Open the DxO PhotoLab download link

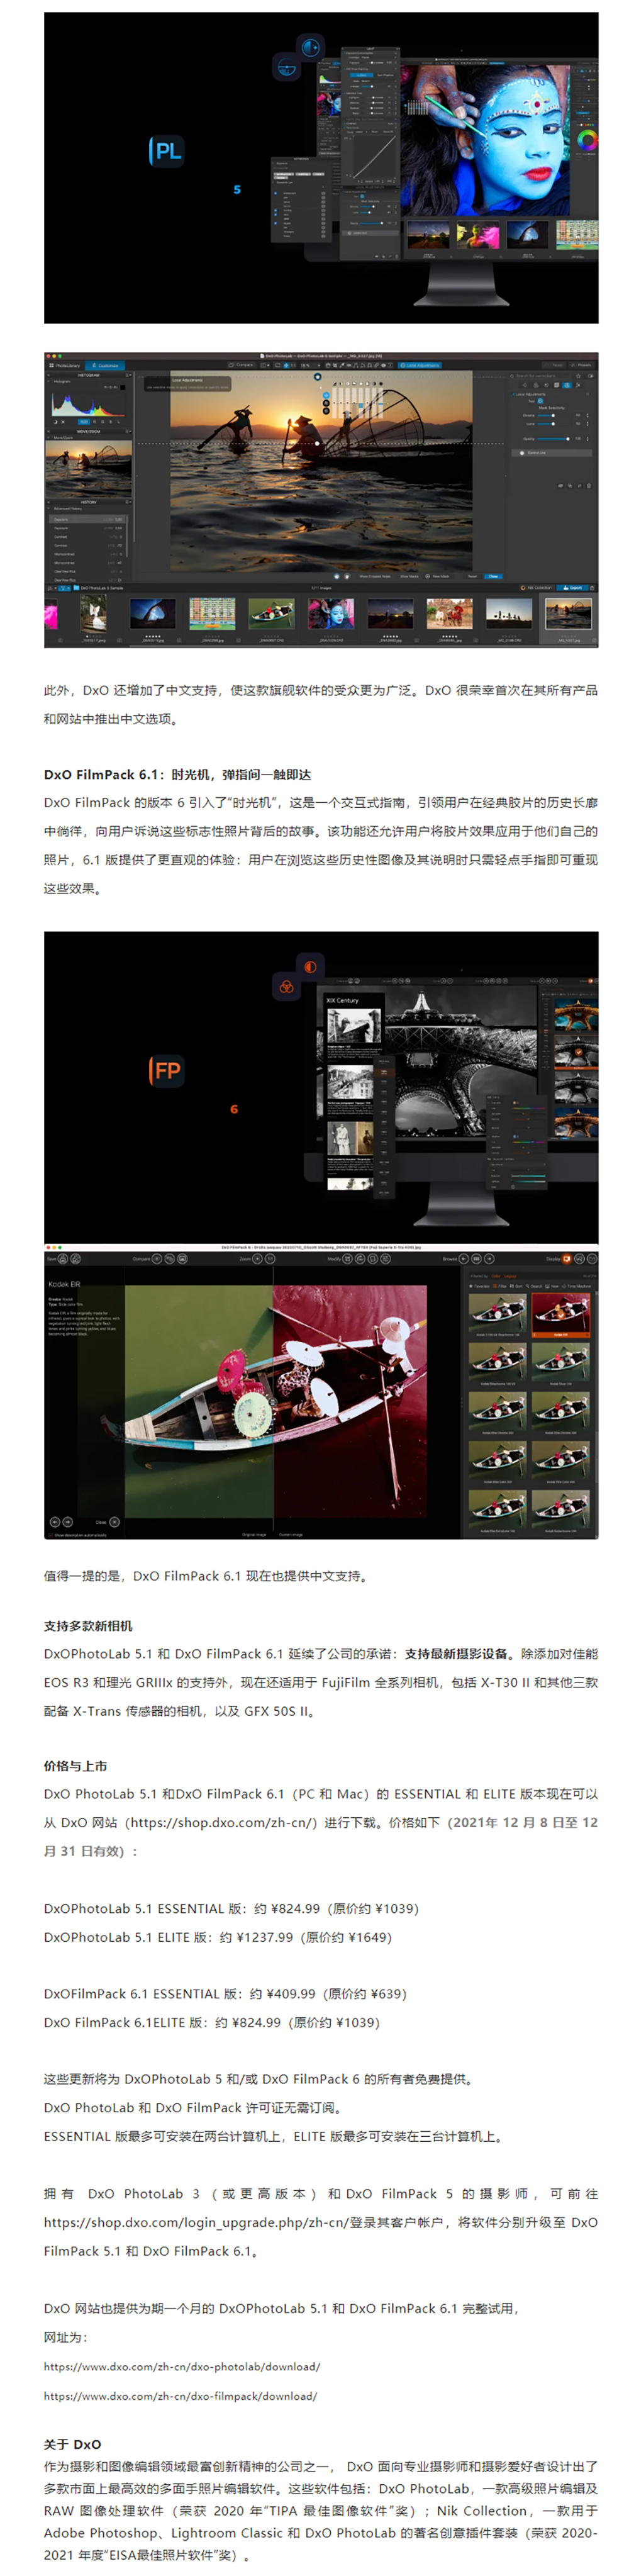[182, 2367]
